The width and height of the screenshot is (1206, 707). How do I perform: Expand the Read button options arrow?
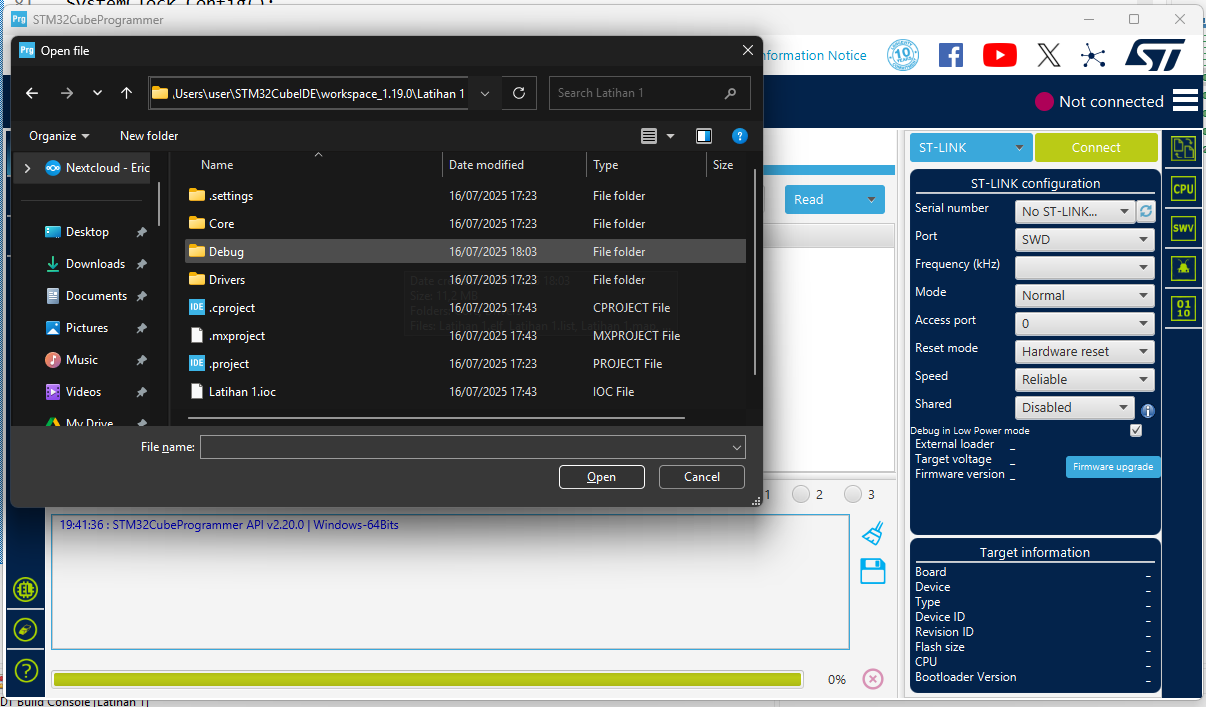[x=872, y=199]
